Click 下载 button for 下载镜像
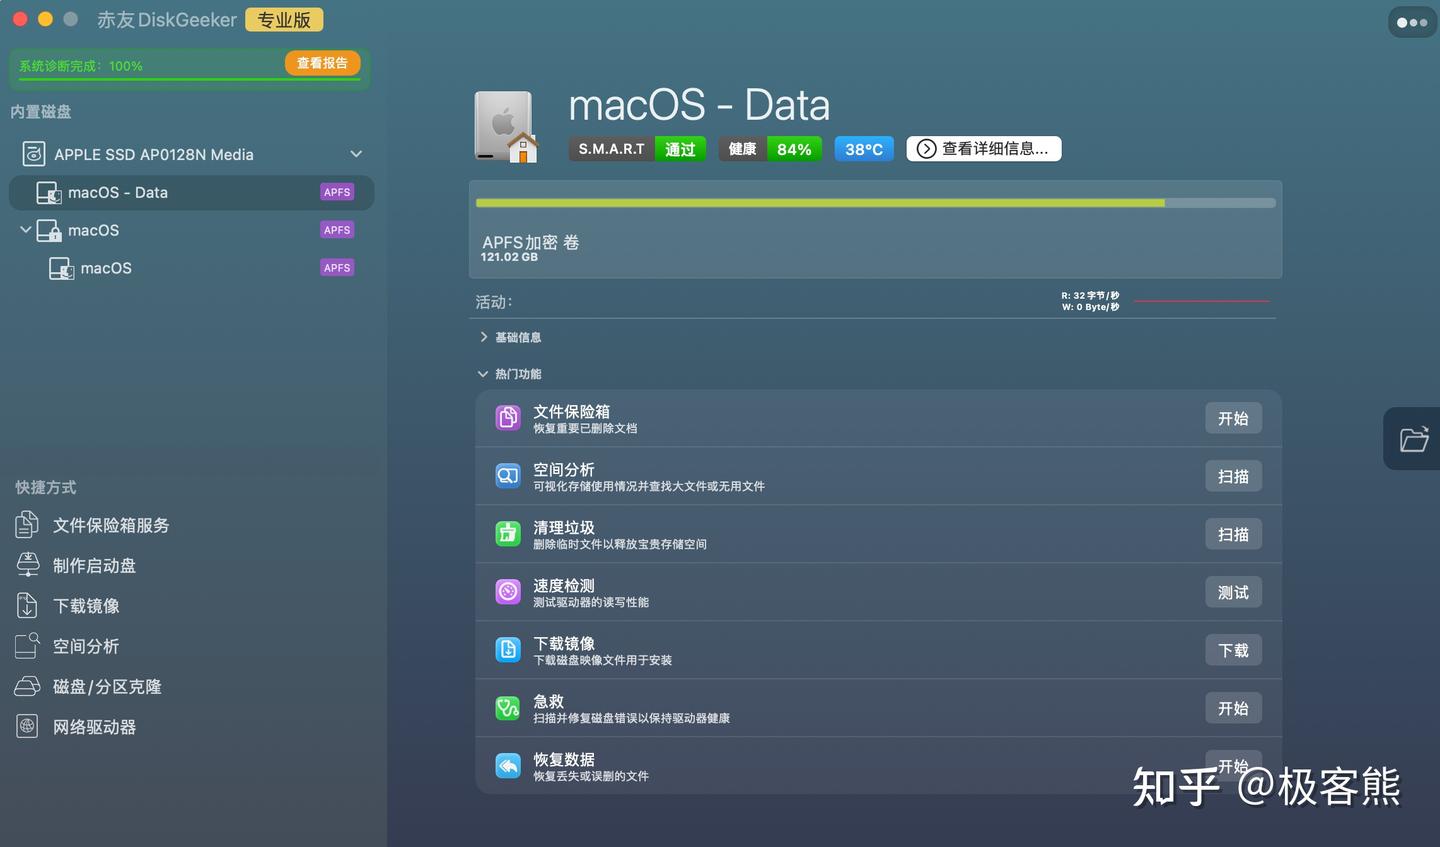This screenshot has width=1440, height=847. point(1233,650)
